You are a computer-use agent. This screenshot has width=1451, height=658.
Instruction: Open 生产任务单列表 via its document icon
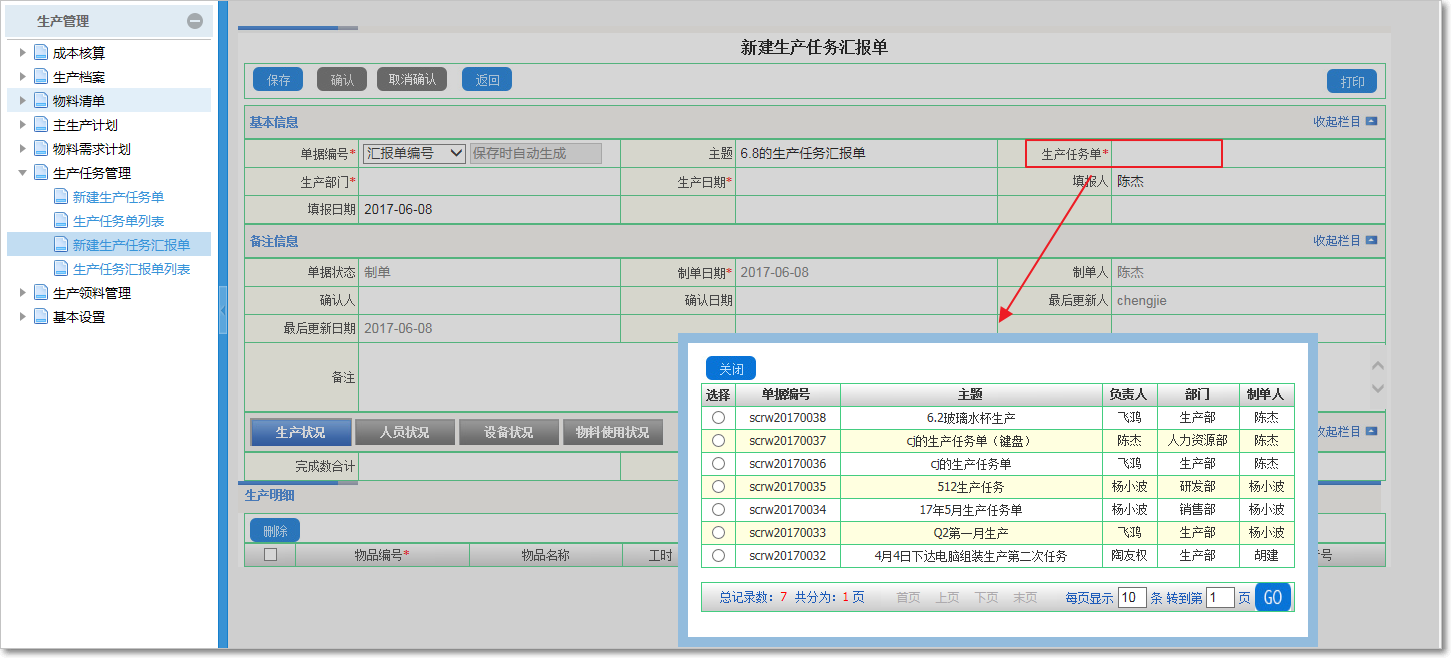[61, 220]
